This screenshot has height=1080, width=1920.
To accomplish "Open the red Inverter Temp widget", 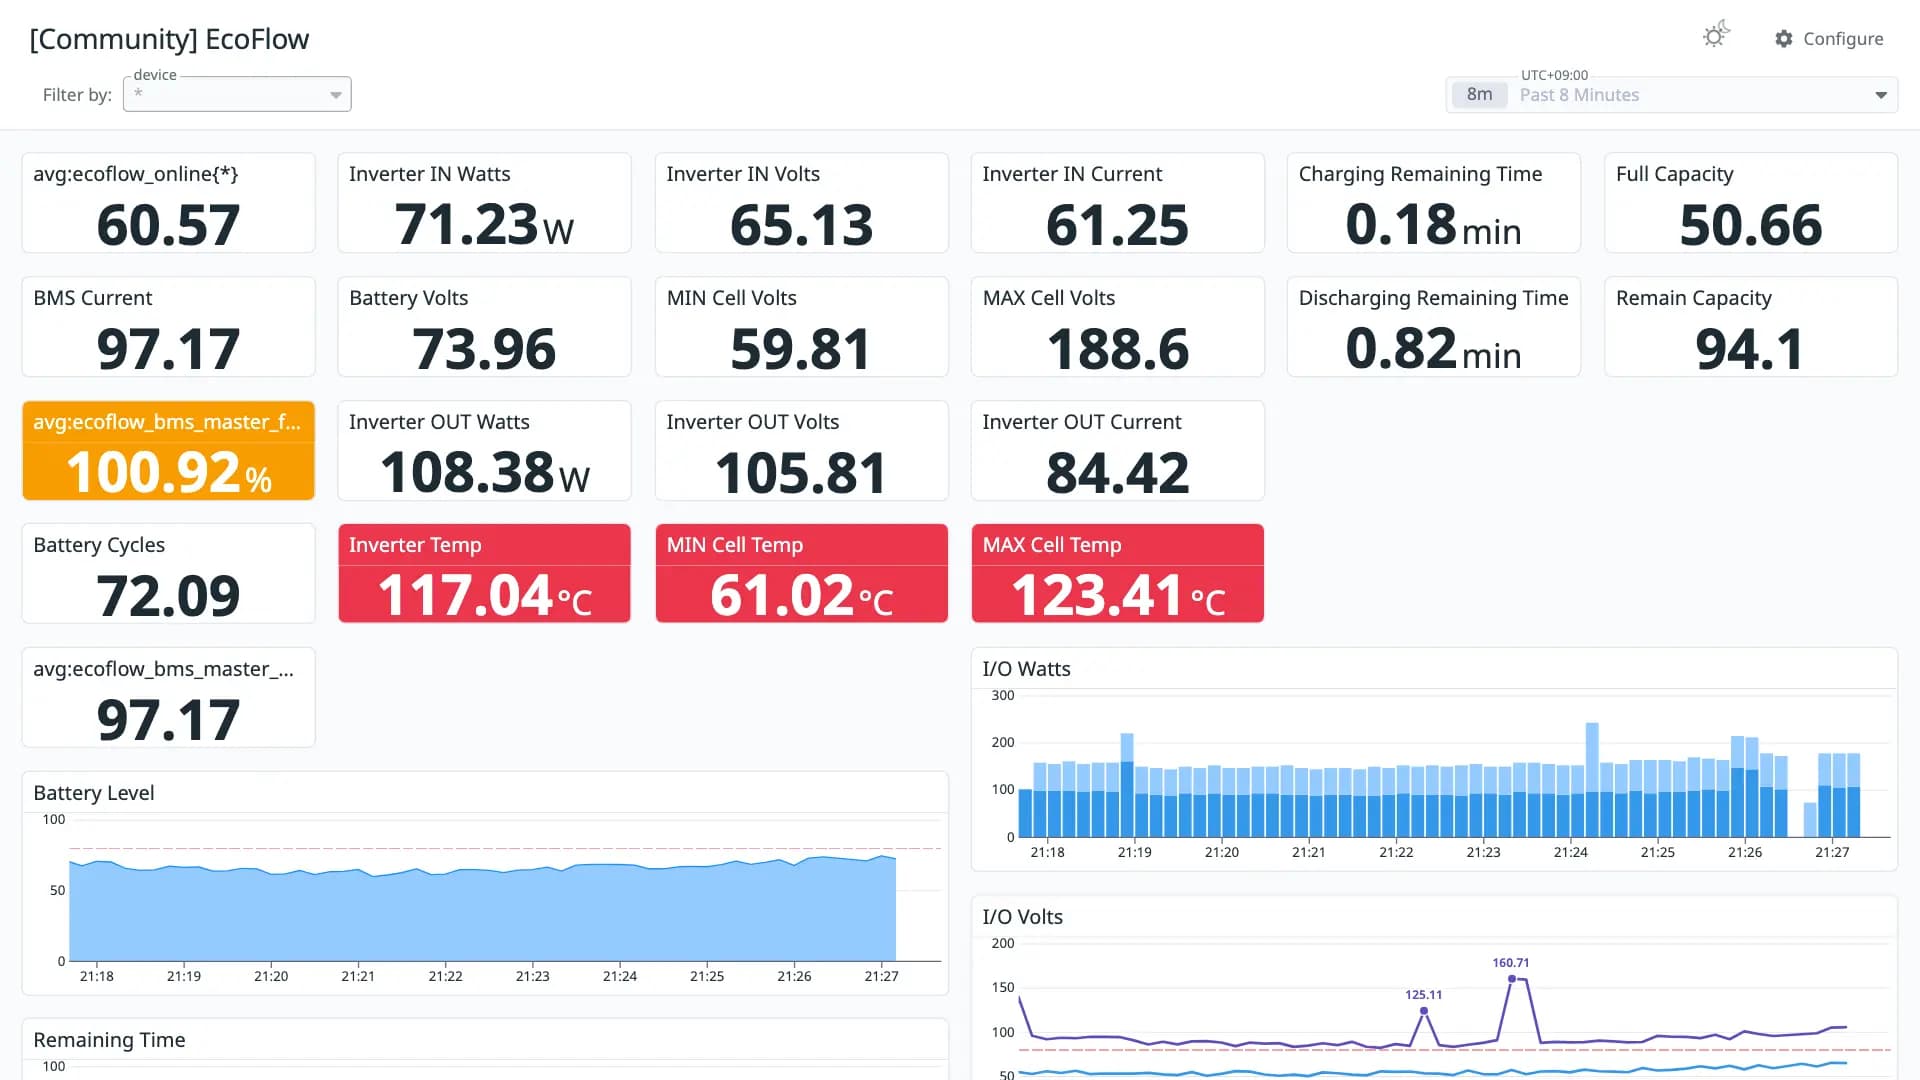I will 484,573.
